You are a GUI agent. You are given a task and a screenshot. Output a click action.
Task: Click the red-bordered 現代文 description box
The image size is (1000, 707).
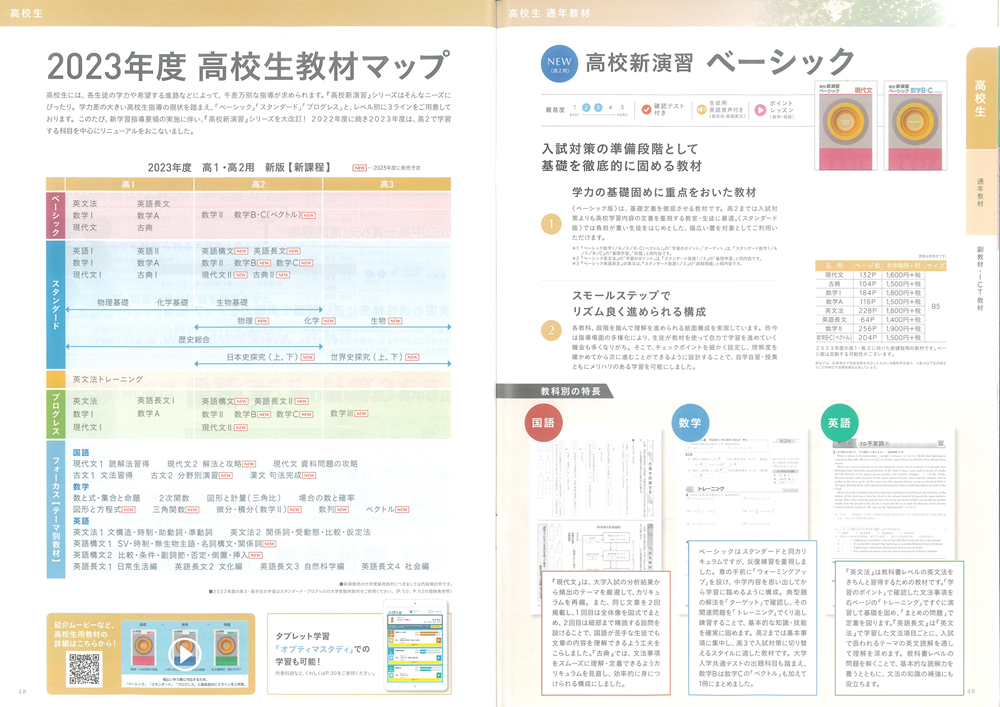(605, 633)
